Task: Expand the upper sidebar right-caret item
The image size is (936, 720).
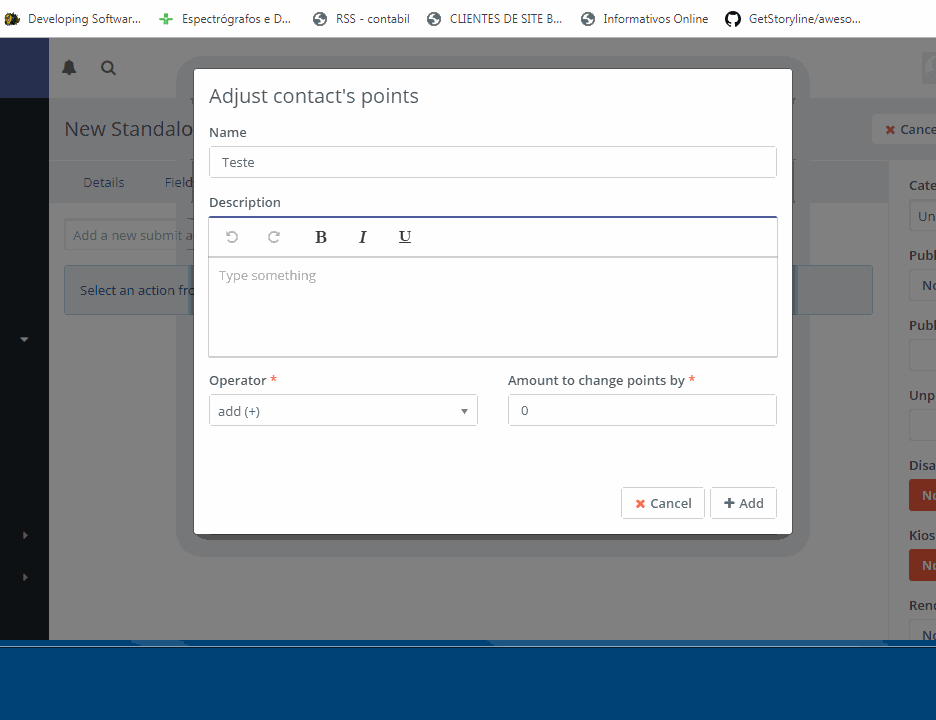Action: [x=25, y=535]
